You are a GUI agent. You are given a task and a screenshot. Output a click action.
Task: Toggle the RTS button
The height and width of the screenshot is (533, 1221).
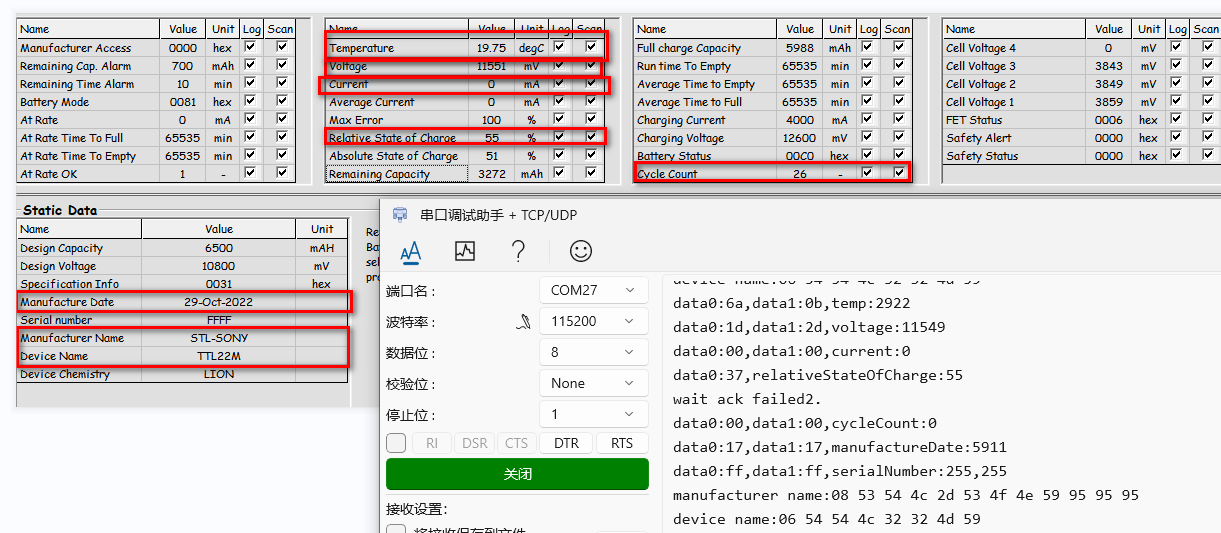click(622, 443)
